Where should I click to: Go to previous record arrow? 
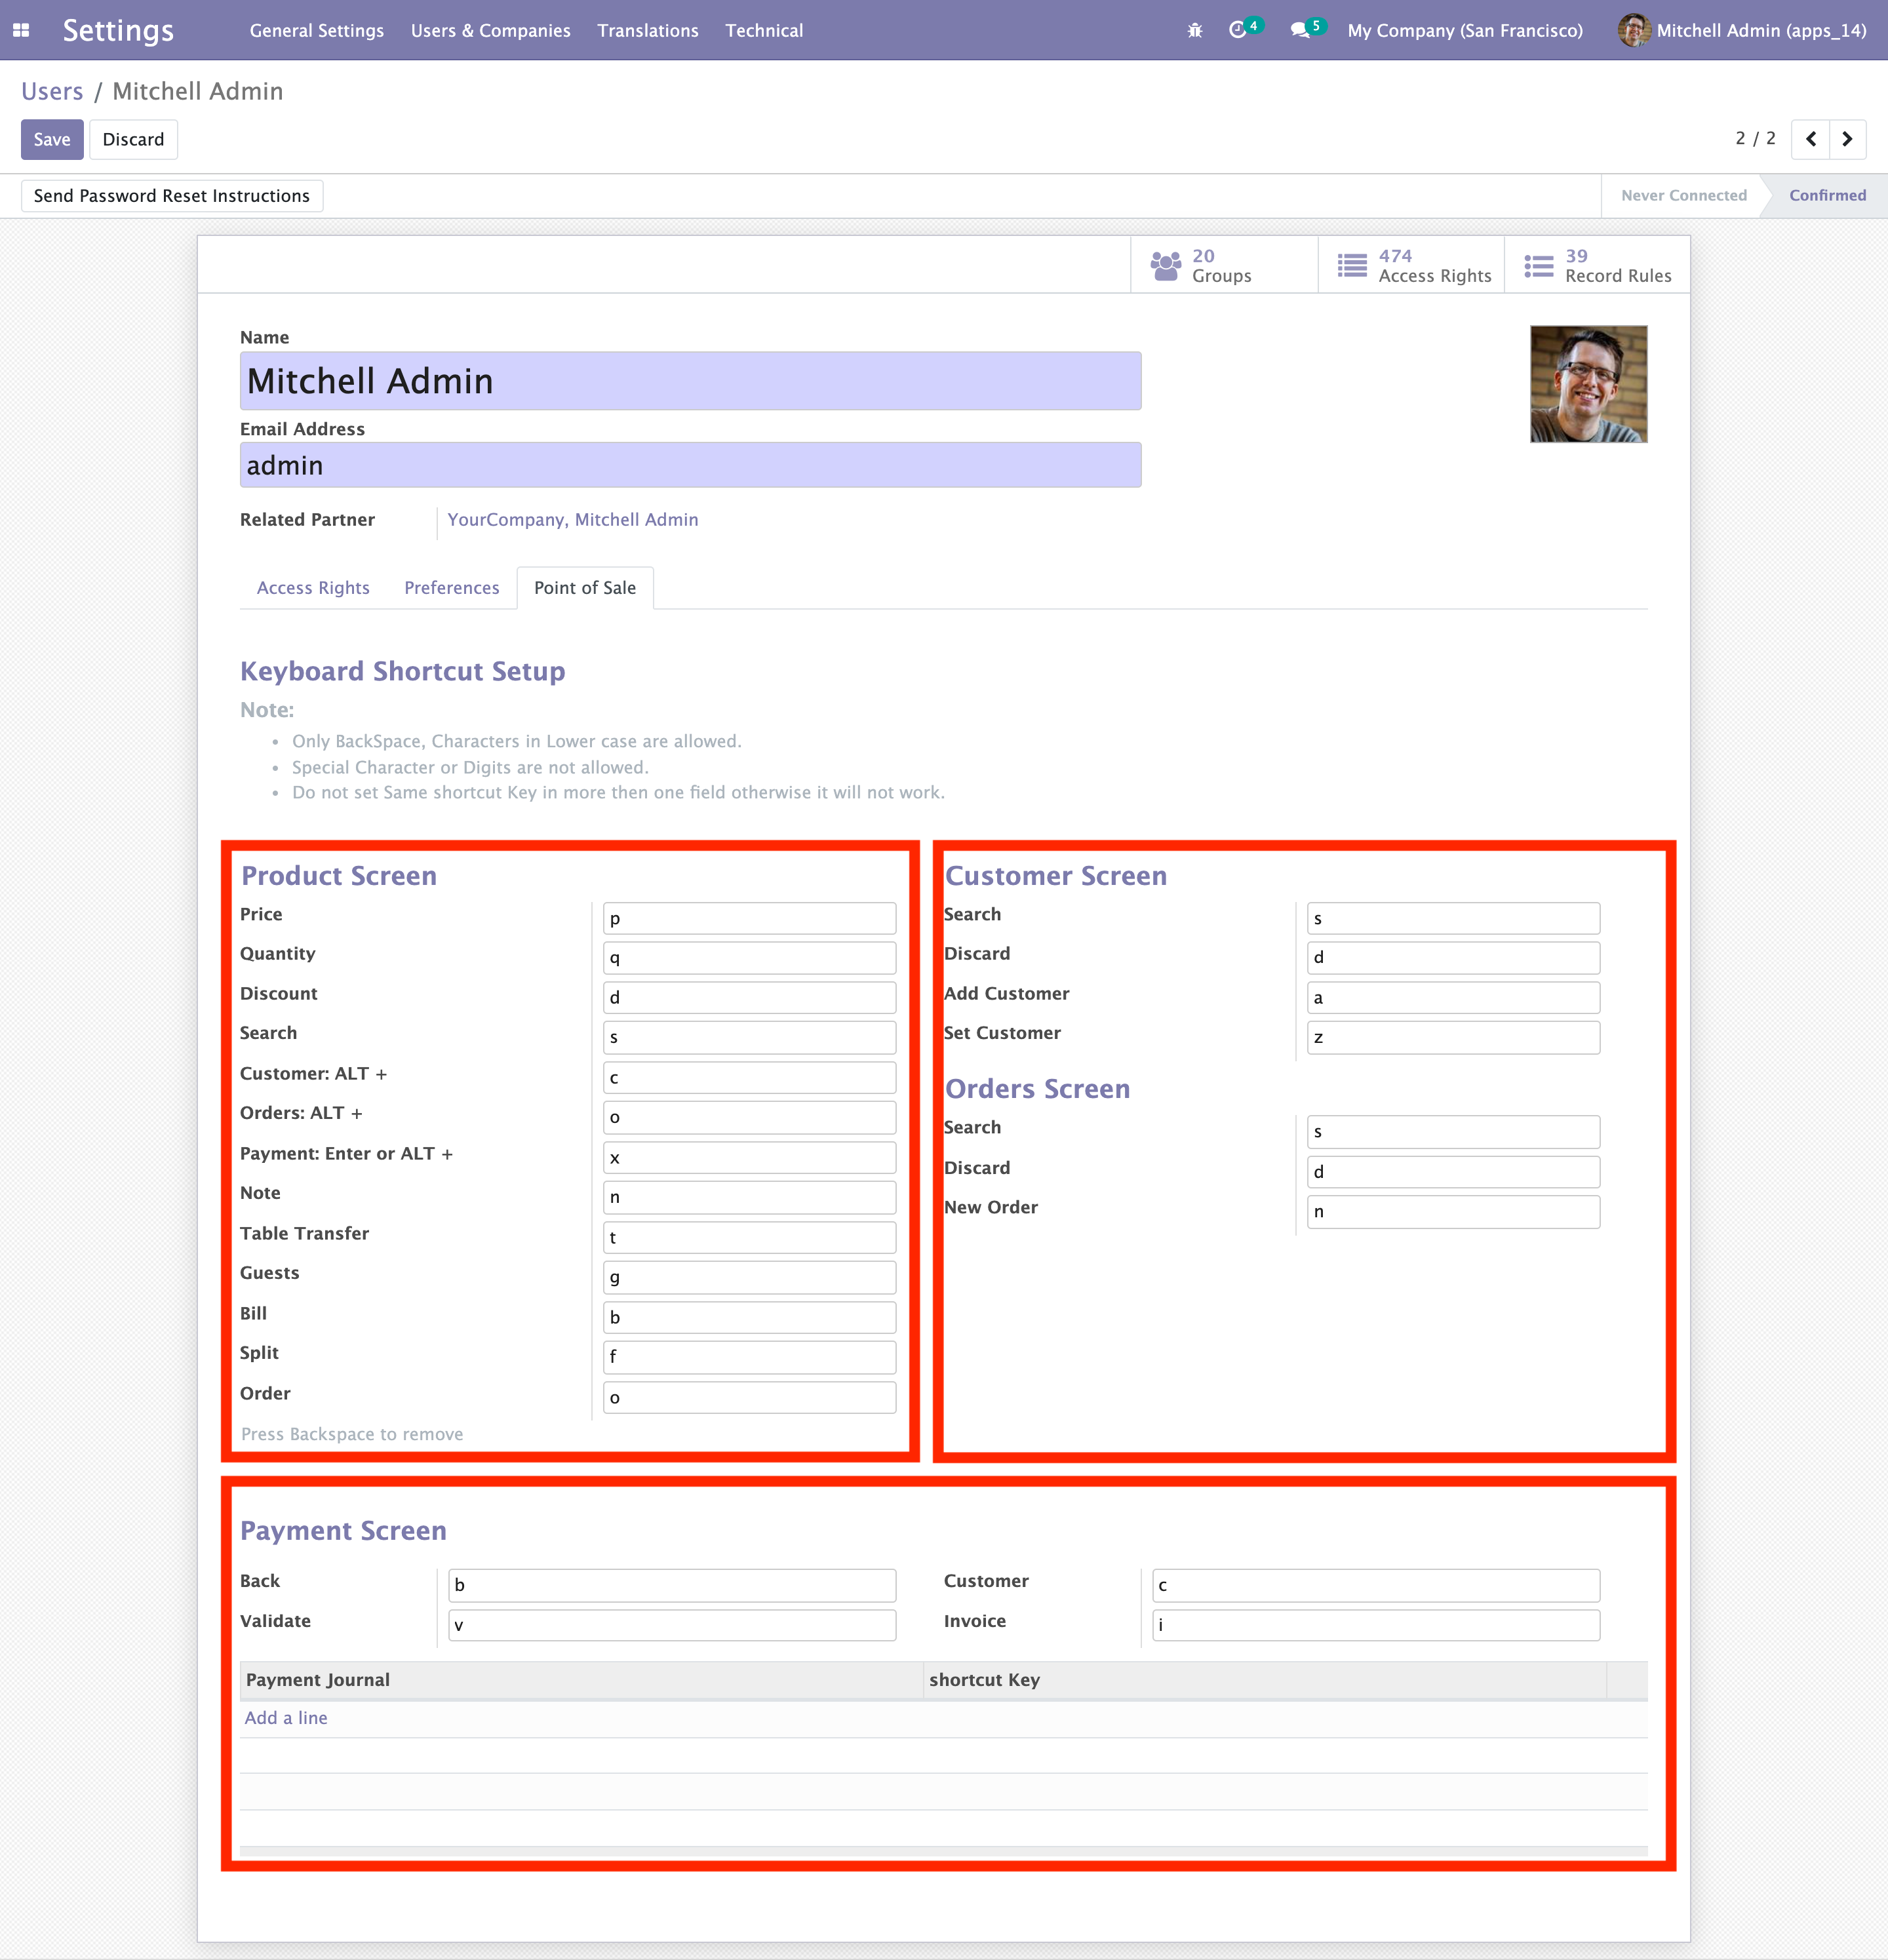[x=1810, y=139]
